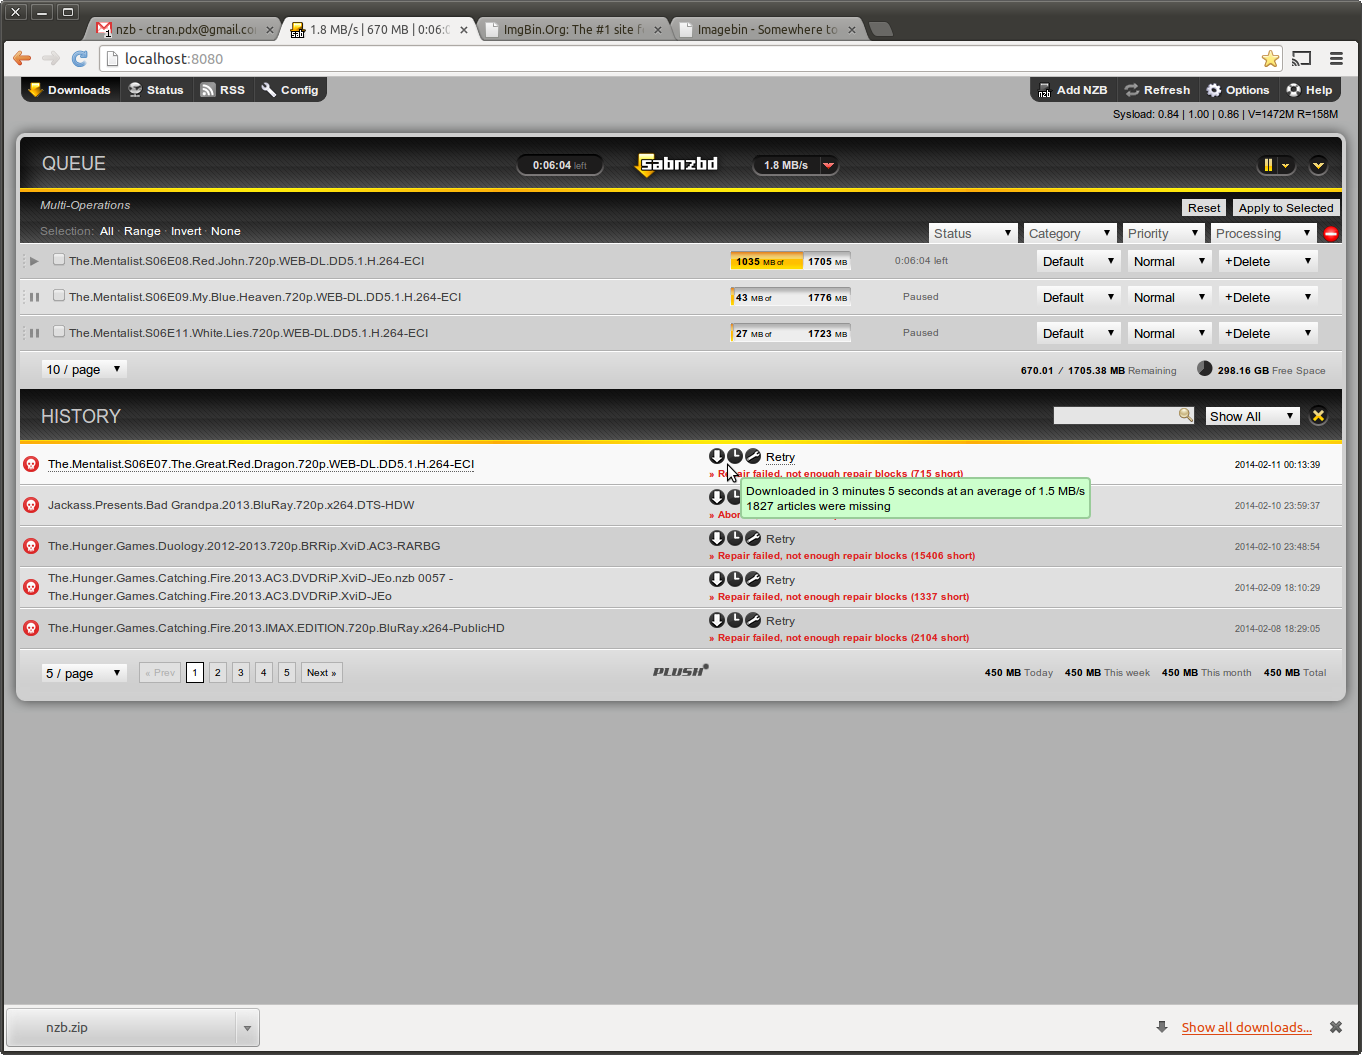This screenshot has height=1055, width=1362.
Task: Open the history 5 / page dropdown
Action: click(x=83, y=673)
